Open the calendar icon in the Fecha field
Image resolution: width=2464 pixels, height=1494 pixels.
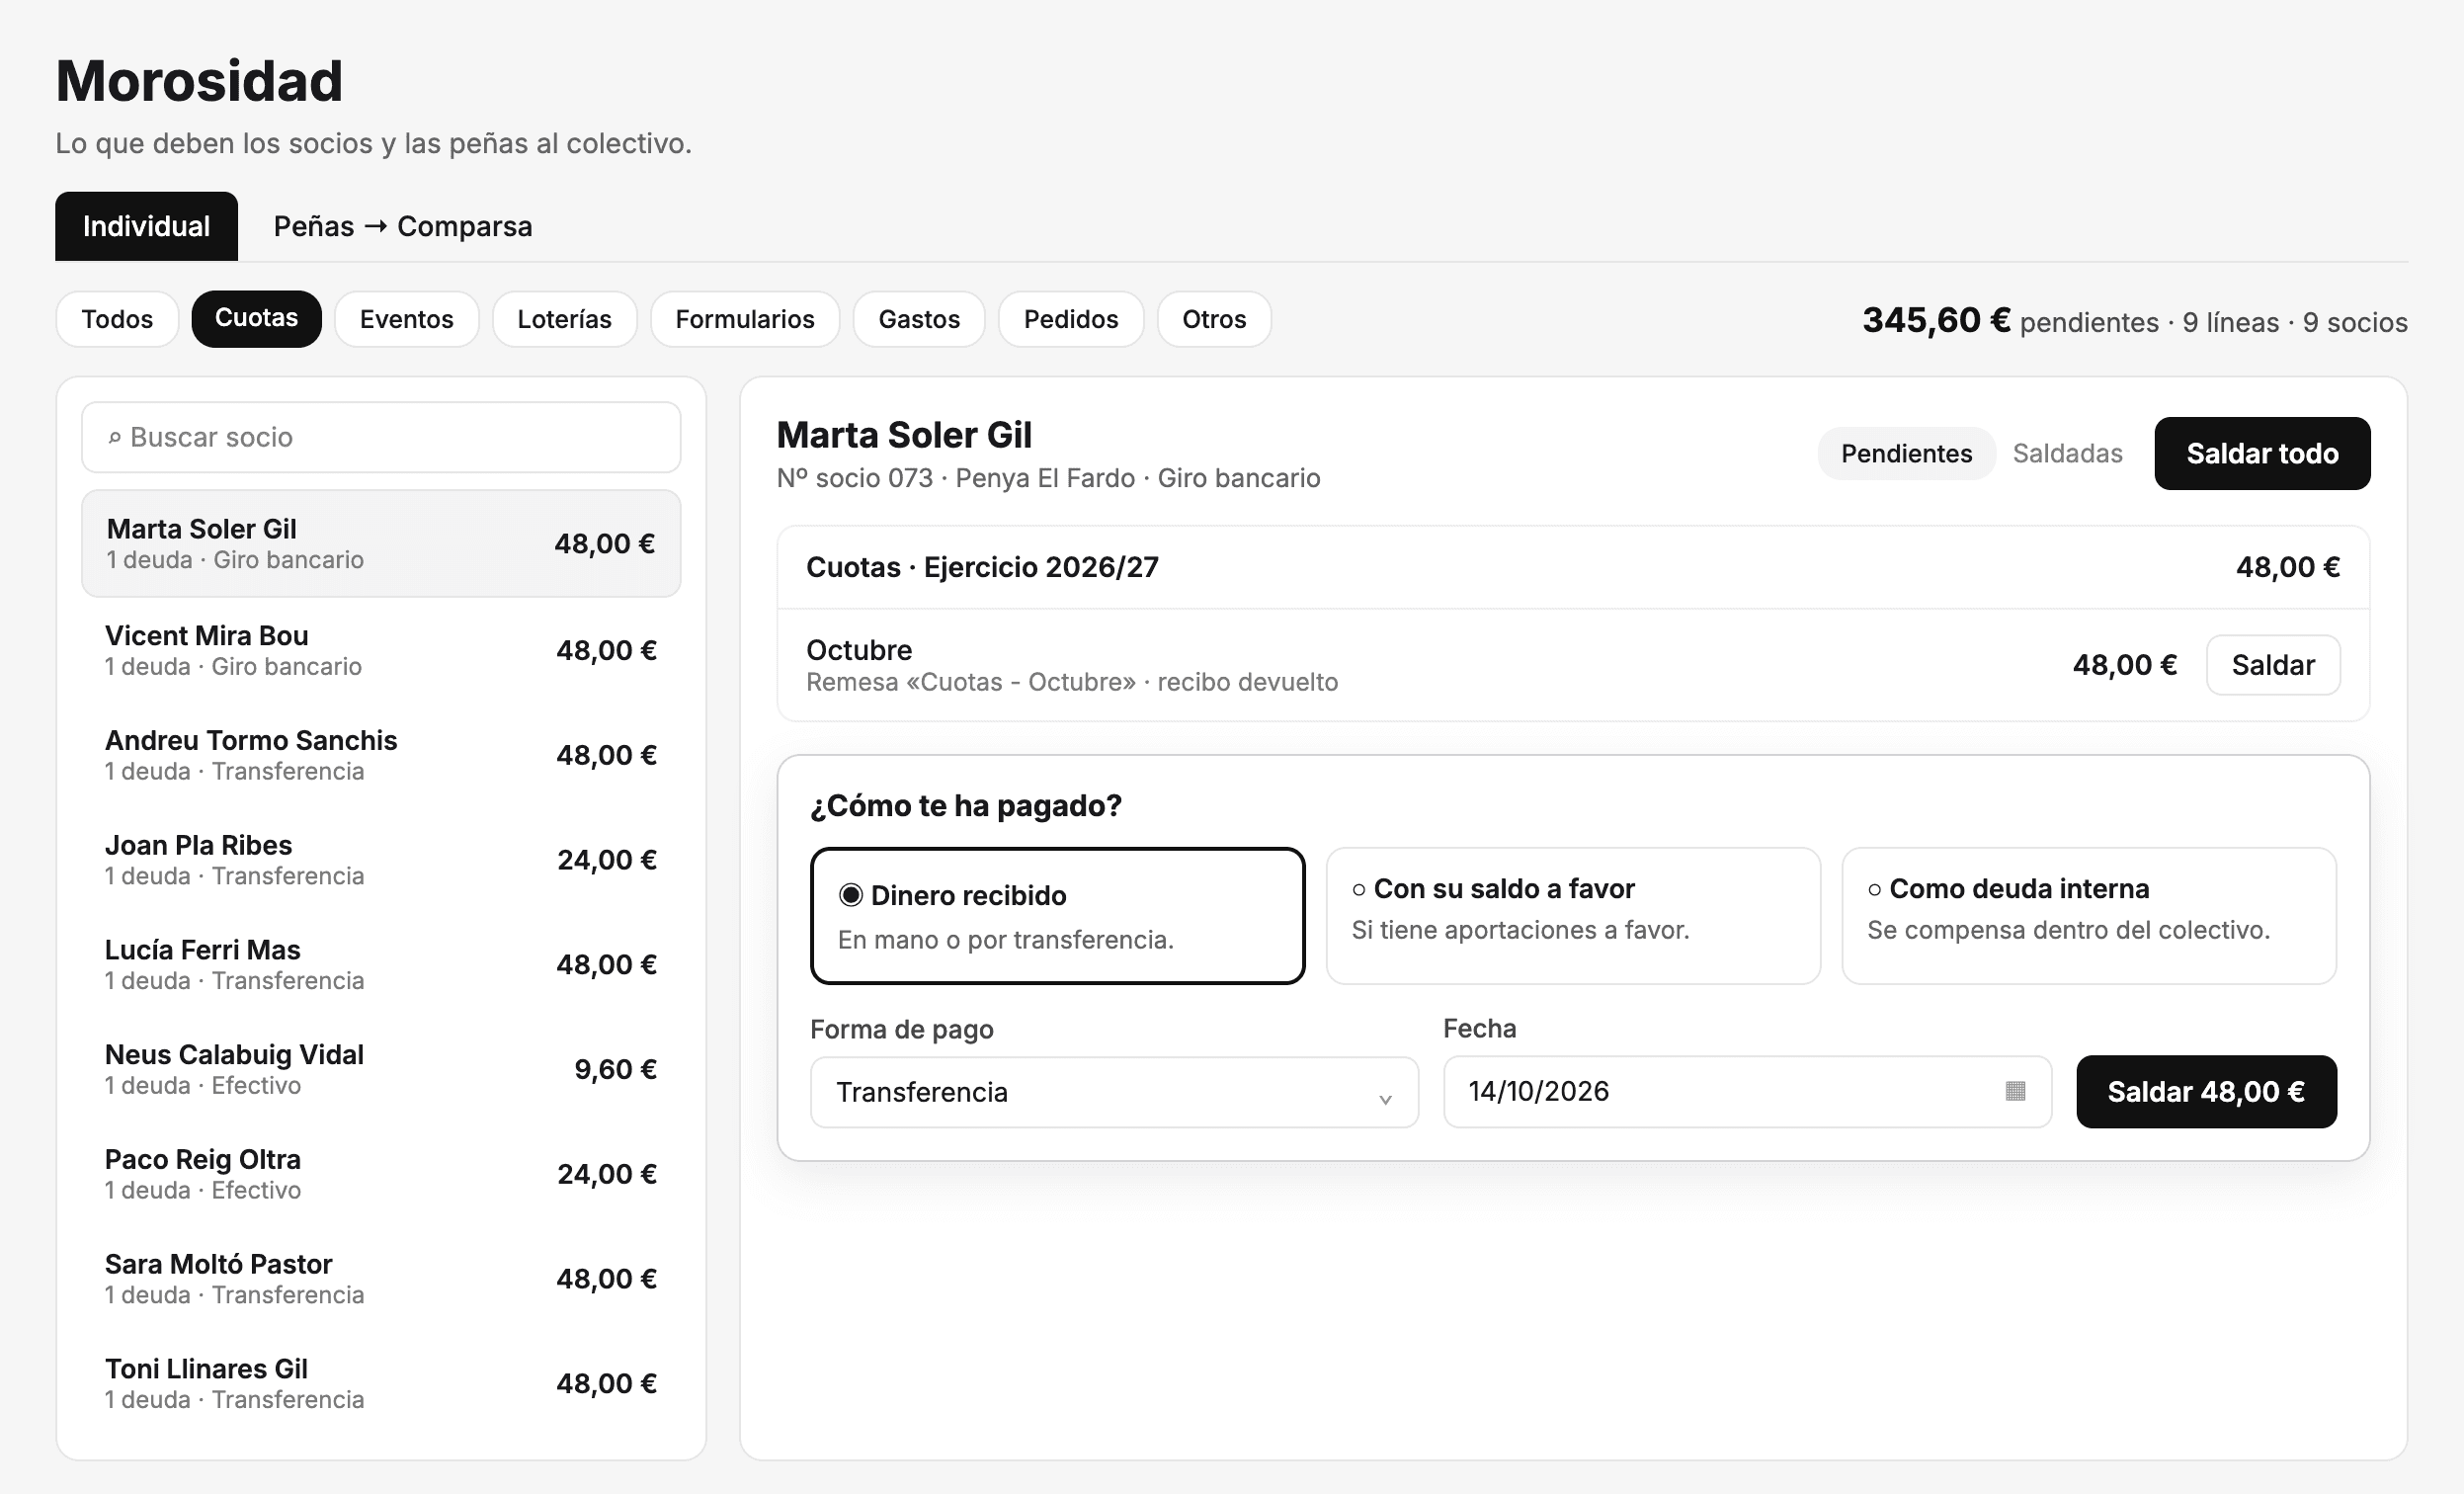click(2015, 1091)
